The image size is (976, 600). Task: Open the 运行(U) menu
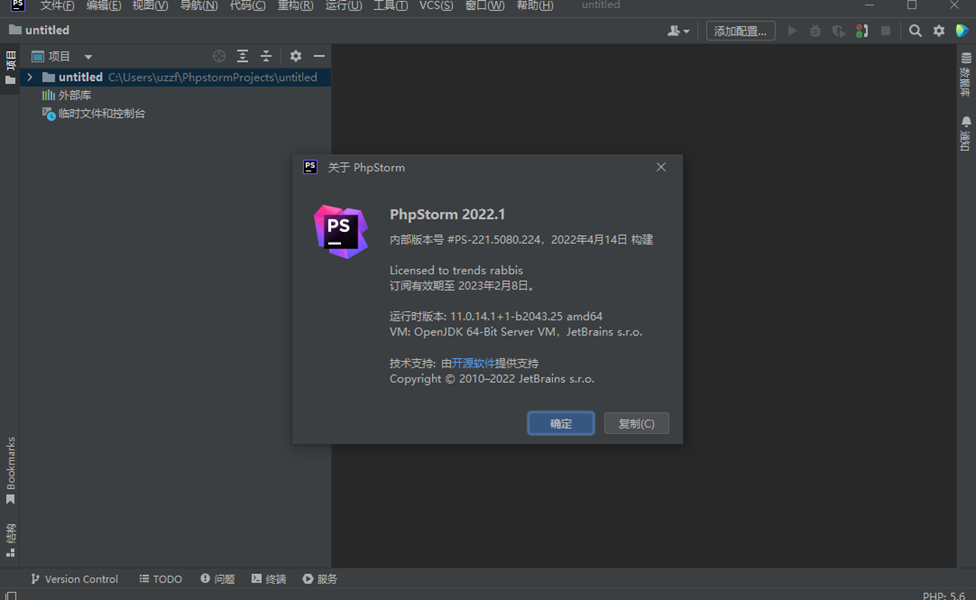pos(343,6)
